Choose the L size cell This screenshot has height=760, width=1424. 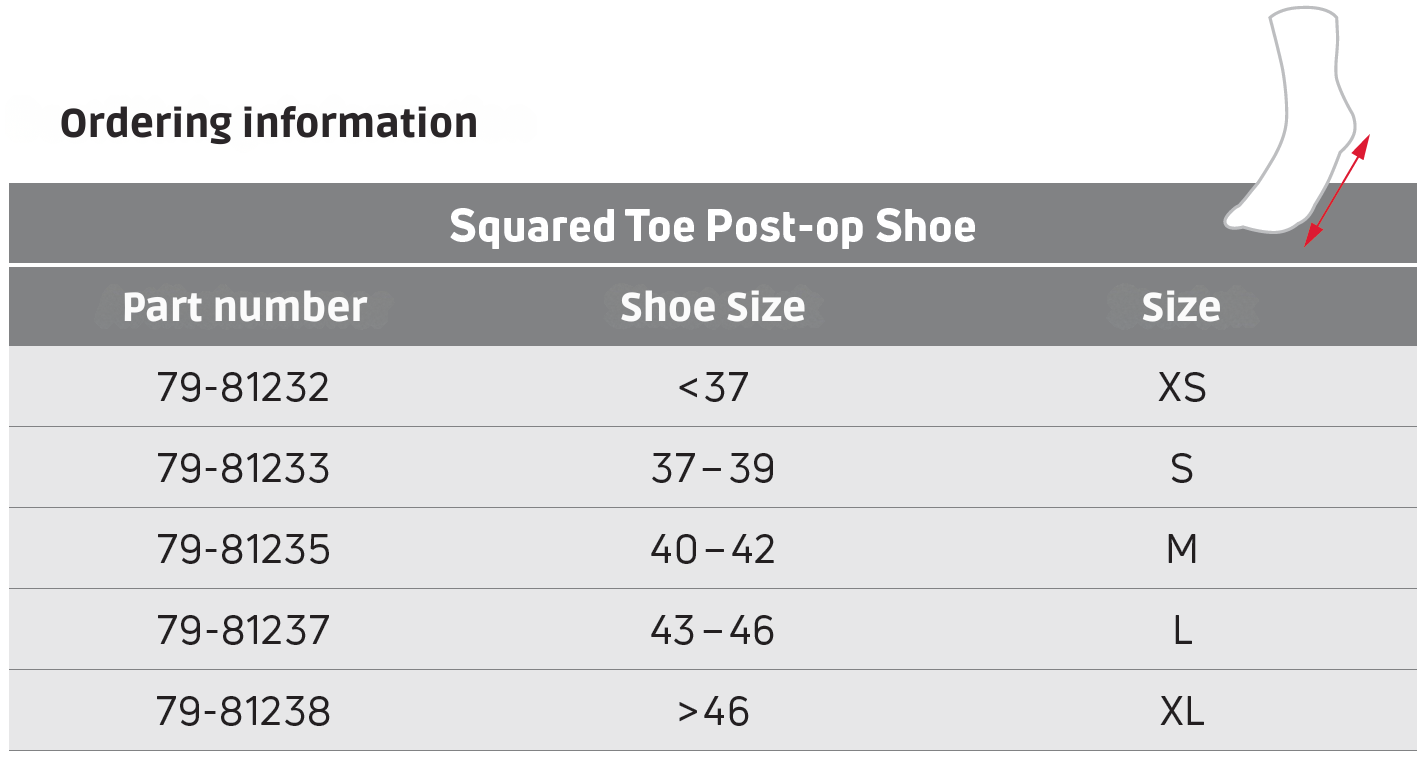coord(1181,630)
